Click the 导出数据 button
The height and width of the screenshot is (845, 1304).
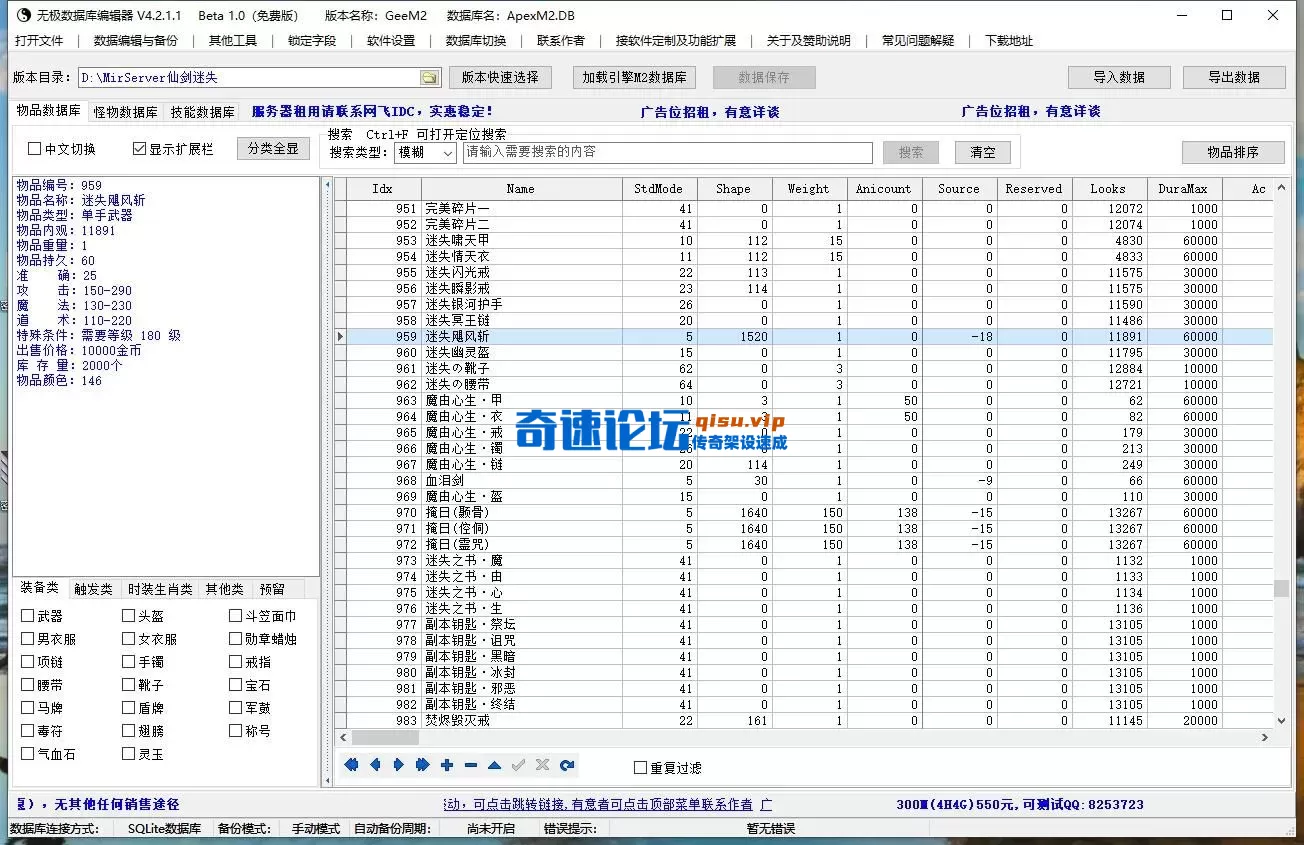[x=1233, y=76]
